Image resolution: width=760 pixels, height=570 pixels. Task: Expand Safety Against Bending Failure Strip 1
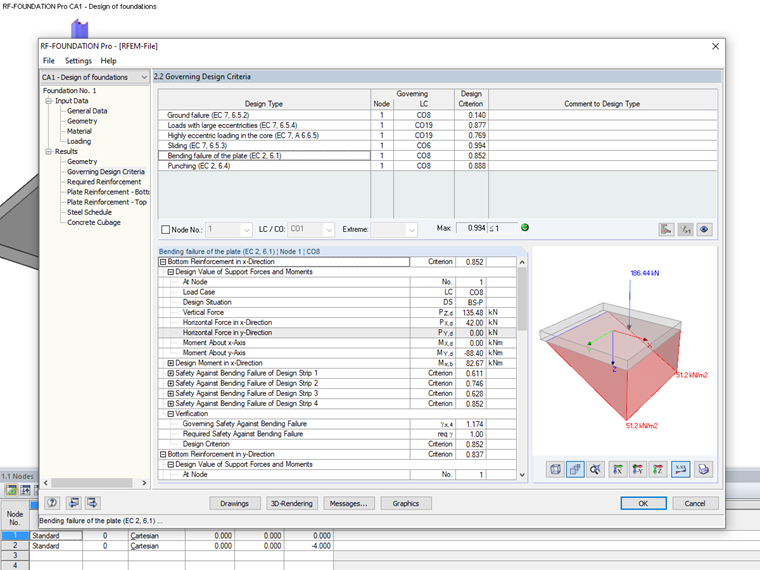pyautogui.click(x=171, y=373)
